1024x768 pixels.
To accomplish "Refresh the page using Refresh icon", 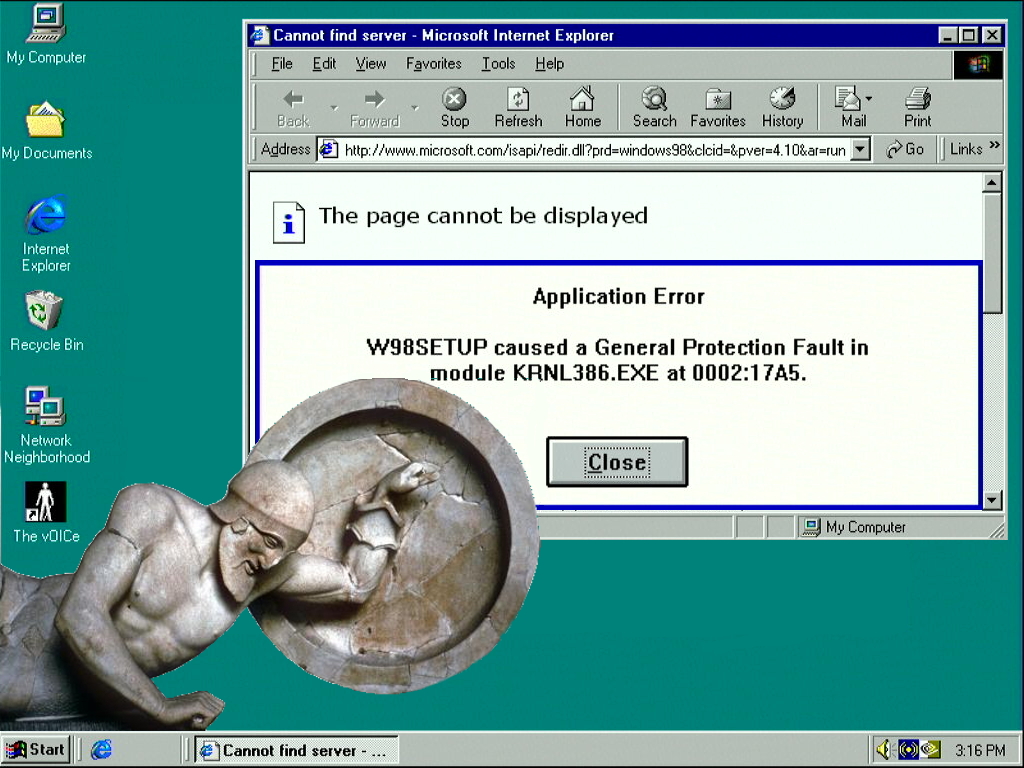I will tap(518, 100).
